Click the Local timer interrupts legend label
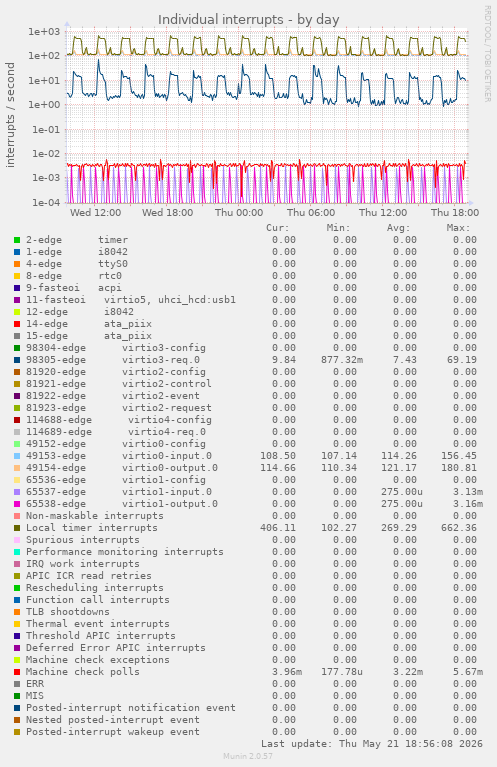 [x=91, y=528]
